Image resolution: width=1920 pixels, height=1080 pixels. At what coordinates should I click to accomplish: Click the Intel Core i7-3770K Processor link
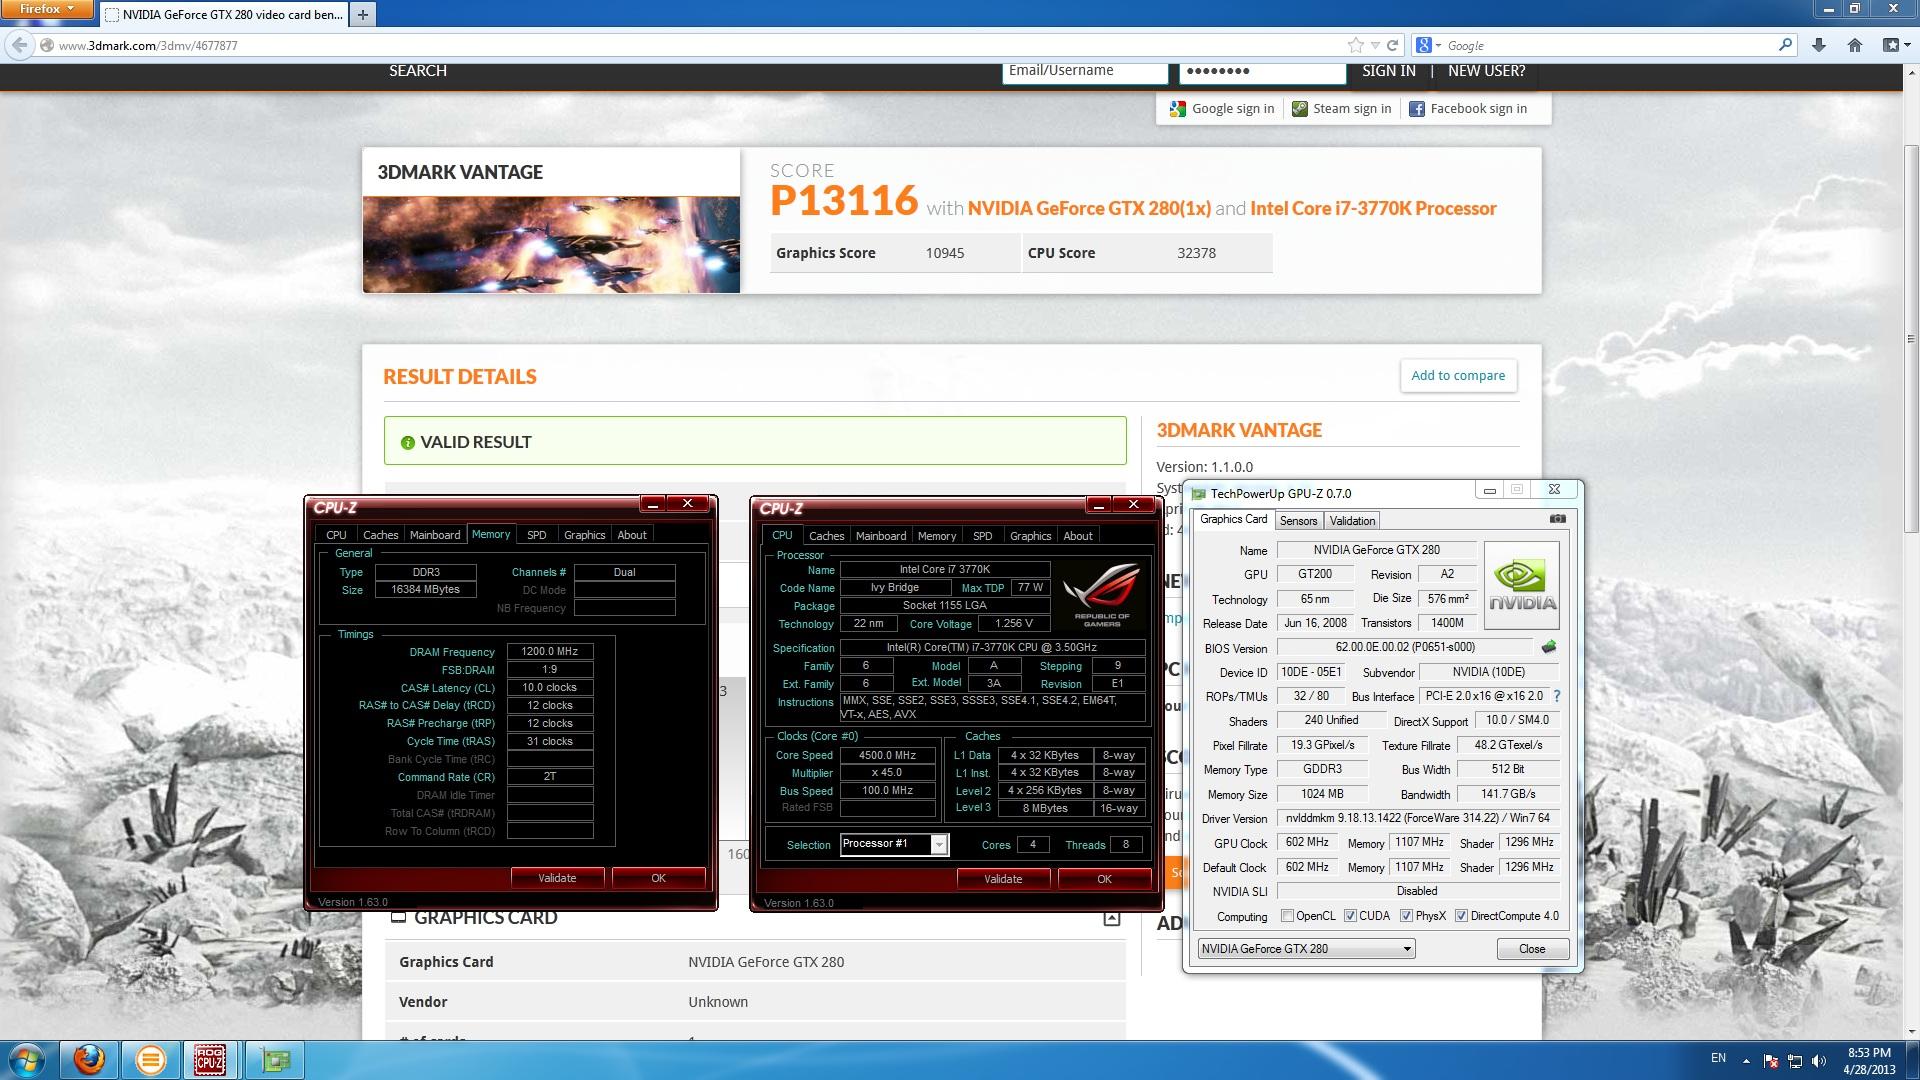(1373, 208)
